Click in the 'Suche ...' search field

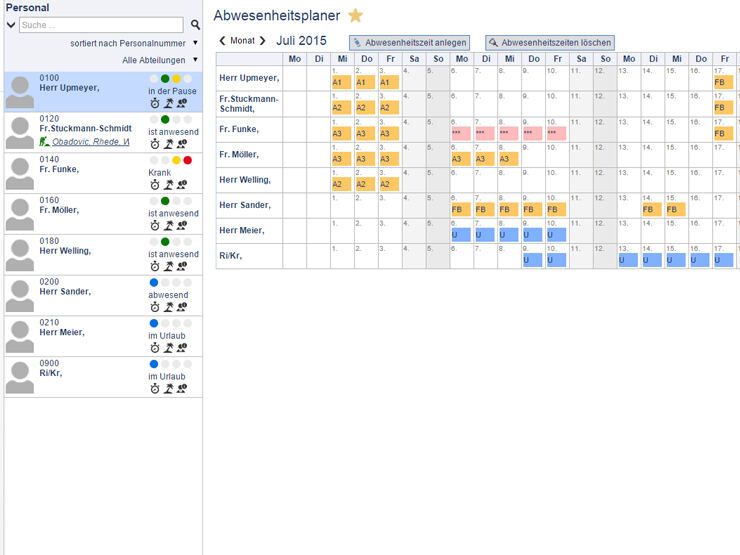click(100, 25)
